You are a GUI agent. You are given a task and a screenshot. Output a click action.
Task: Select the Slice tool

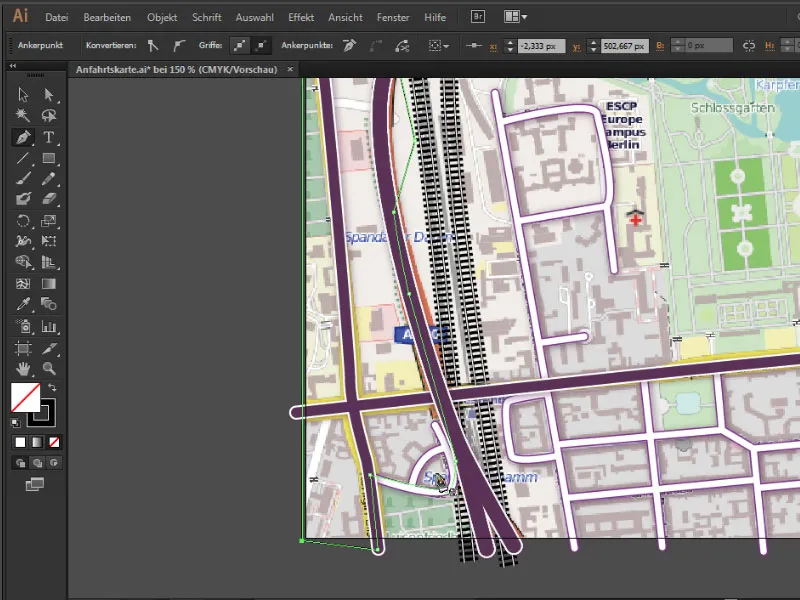[48, 348]
